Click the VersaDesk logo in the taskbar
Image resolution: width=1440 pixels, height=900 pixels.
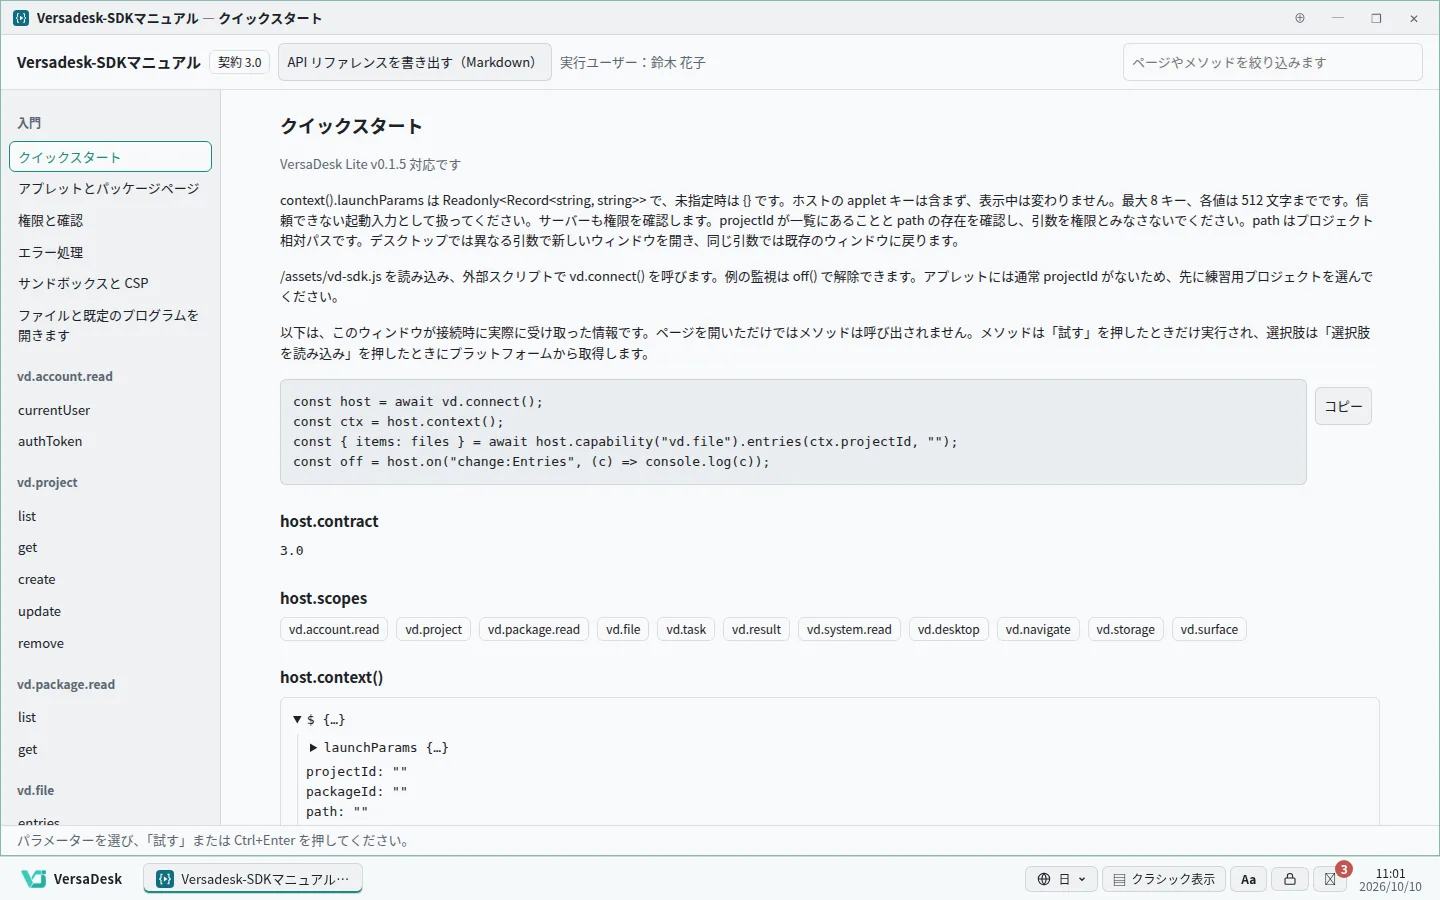72,879
